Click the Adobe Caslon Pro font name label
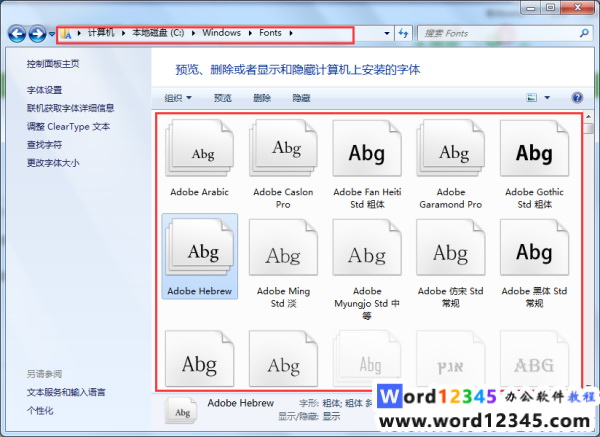600x437 pixels. [x=283, y=198]
